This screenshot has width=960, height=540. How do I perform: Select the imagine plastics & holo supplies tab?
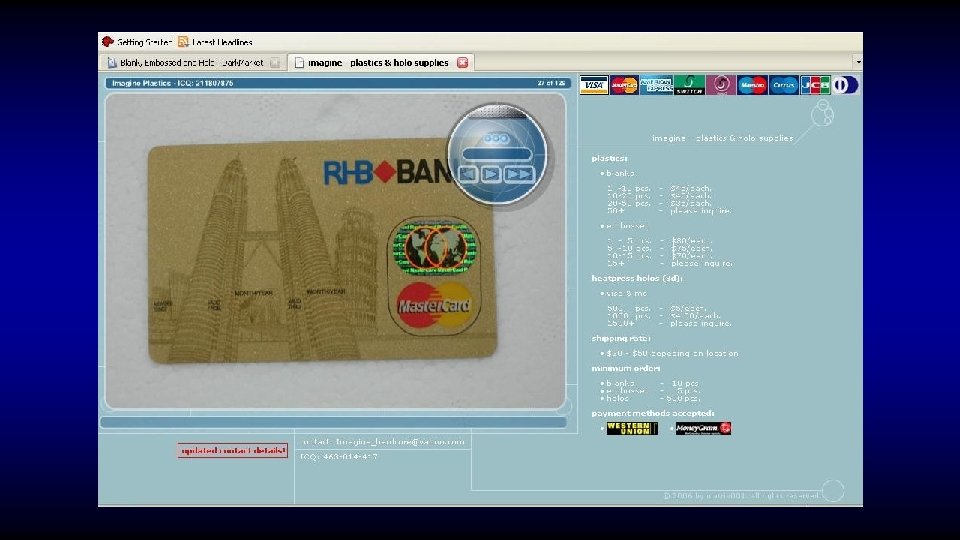pyautogui.click(x=380, y=62)
